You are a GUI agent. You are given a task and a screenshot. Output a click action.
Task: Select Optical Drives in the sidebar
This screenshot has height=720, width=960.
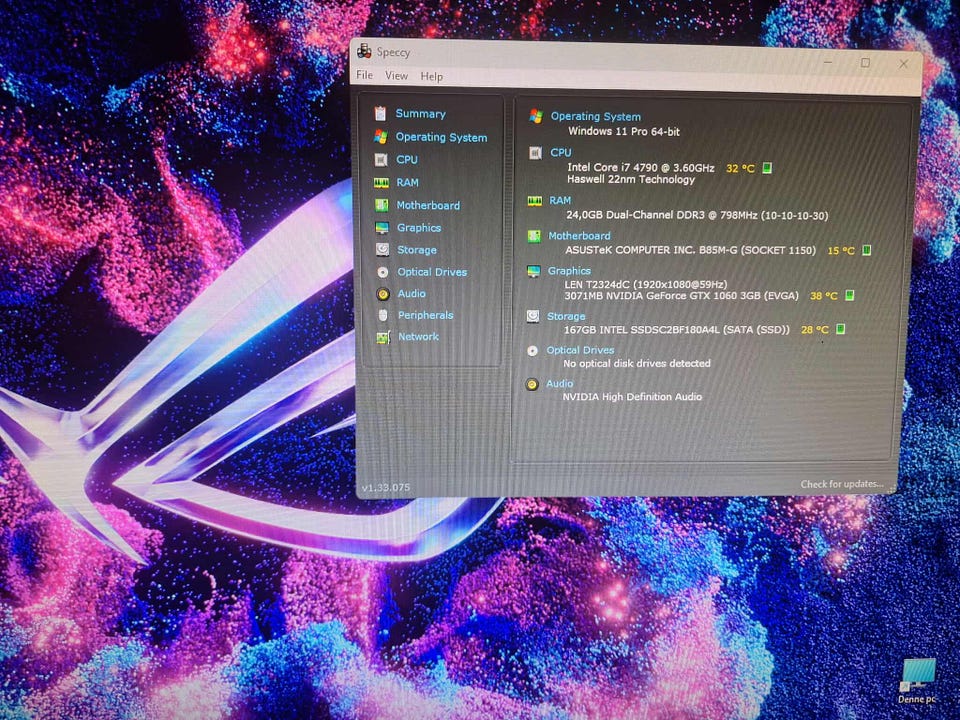432,272
